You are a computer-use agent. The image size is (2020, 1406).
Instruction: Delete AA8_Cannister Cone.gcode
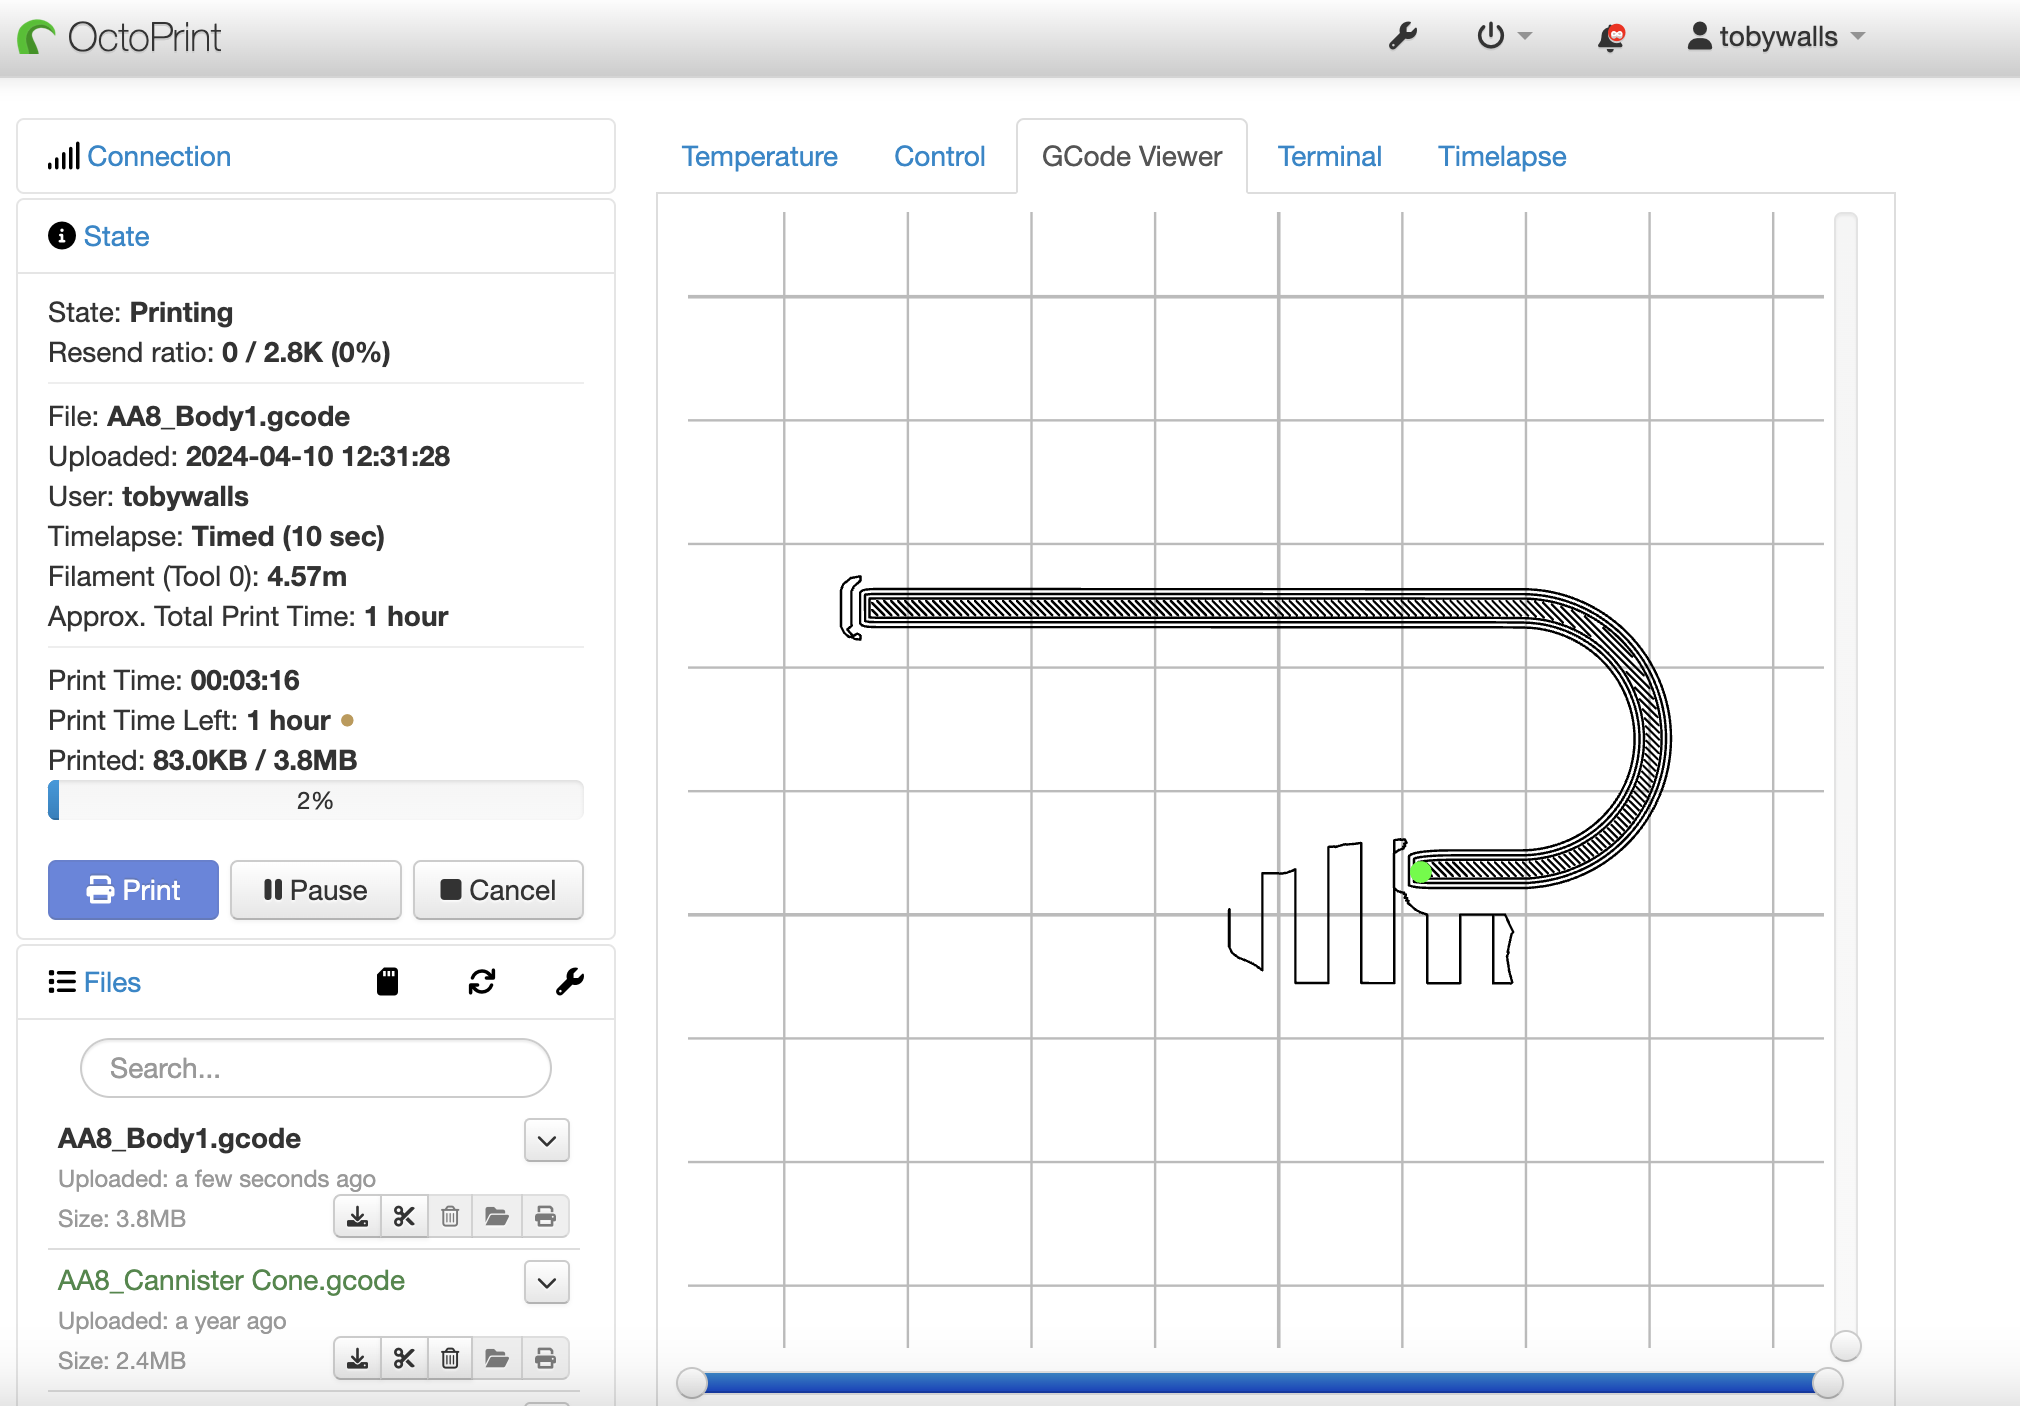pyautogui.click(x=450, y=1358)
